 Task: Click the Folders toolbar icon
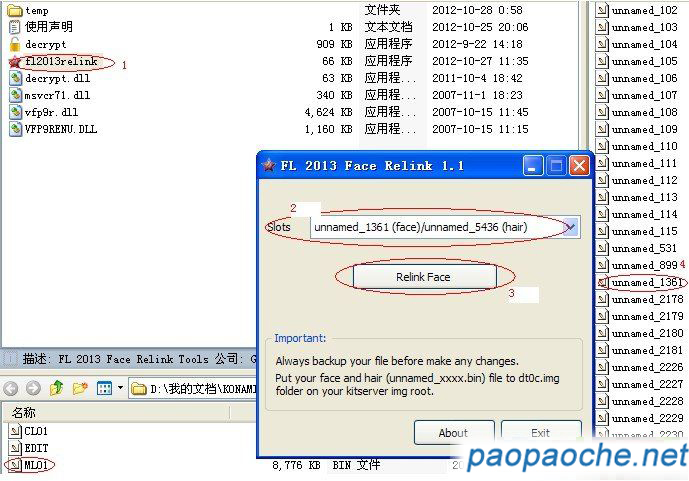(x=80, y=388)
